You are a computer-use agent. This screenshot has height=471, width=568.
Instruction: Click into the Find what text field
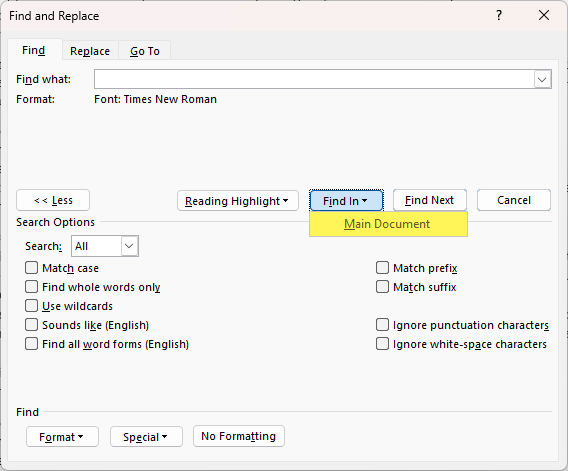point(314,79)
